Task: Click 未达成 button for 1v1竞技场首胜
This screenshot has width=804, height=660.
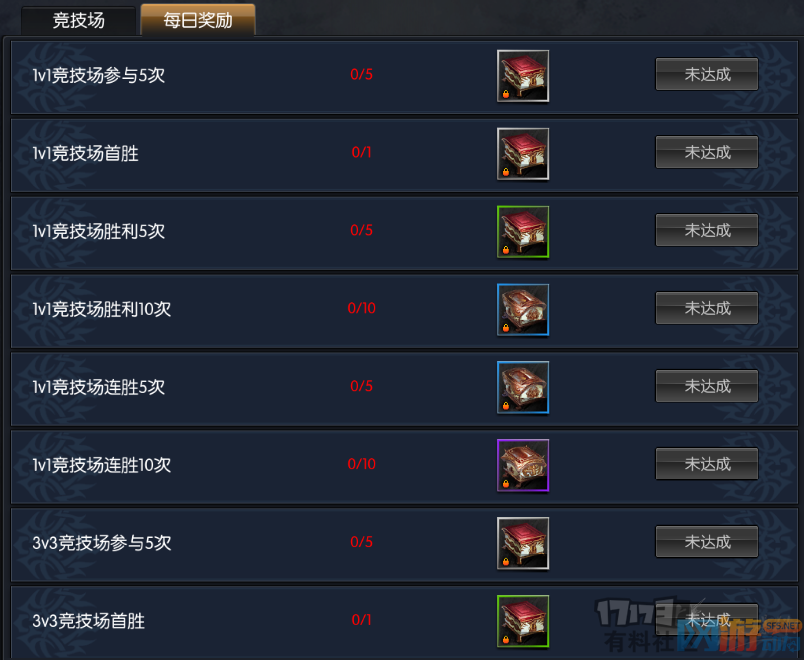Action: point(707,152)
